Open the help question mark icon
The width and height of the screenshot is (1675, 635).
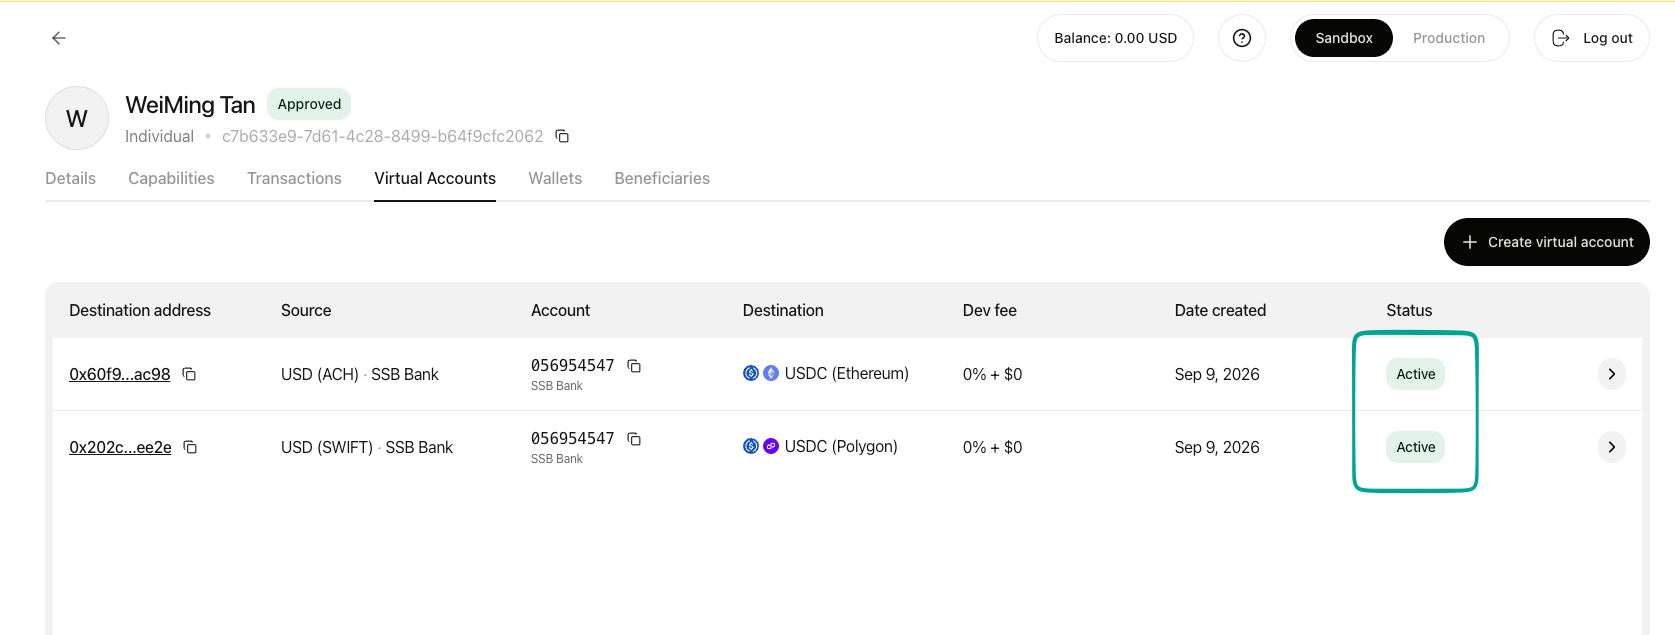click(1242, 38)
